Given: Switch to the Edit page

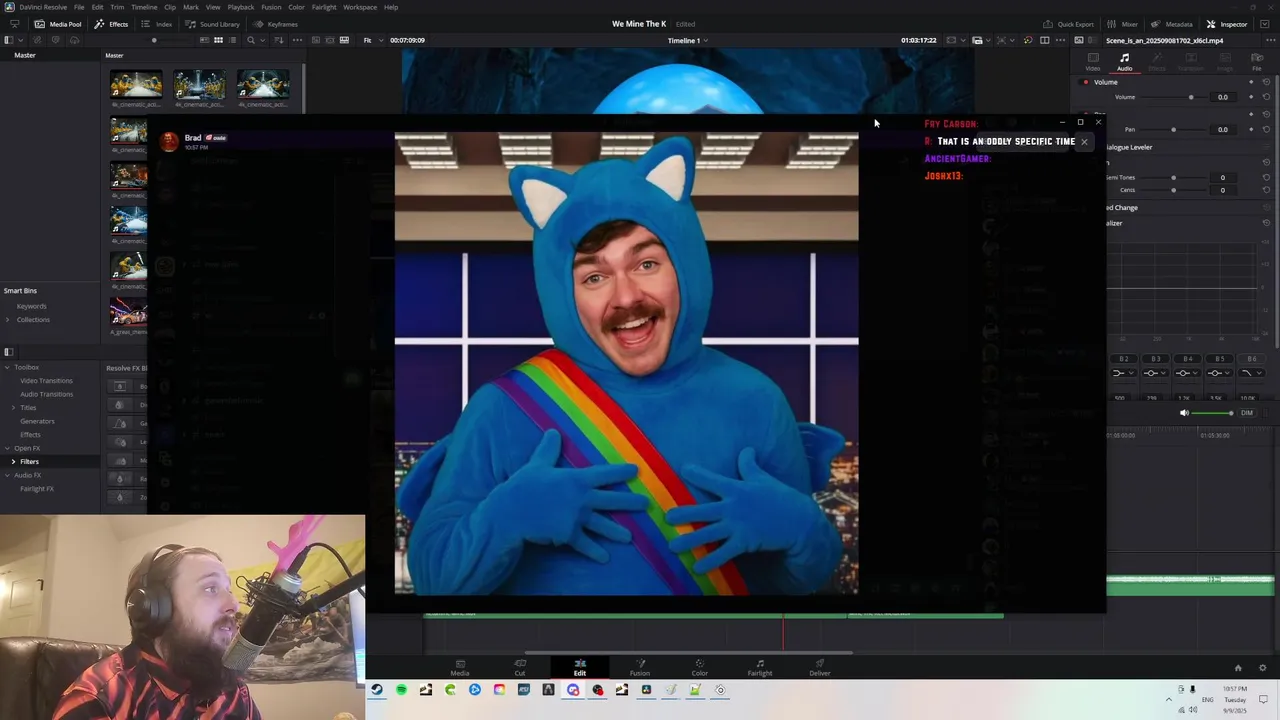Looking at the screenshot, I should pyautogui.click(x=580, y=667).
